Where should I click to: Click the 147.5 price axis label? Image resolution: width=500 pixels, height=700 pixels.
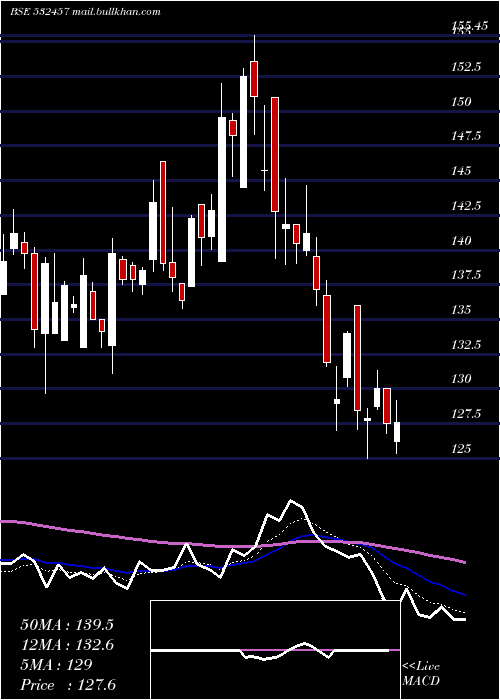[x=466, y=136]
